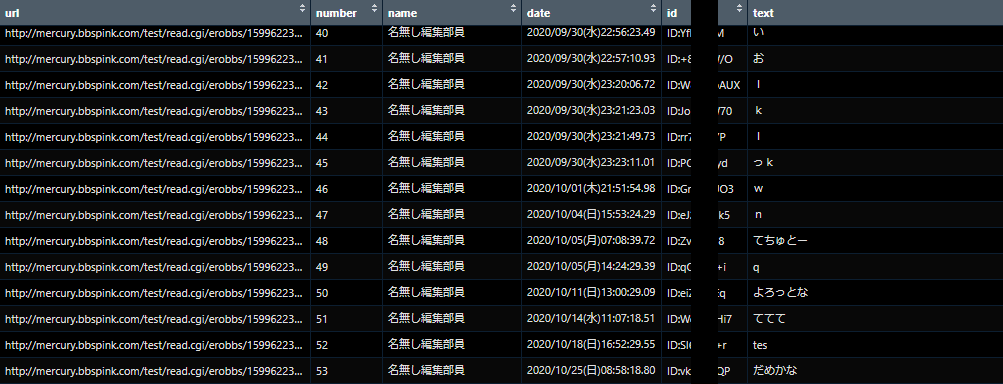Click the url cell in row 53
Image resolution: width=1003 pixels, height=384 pixels.
155,371
